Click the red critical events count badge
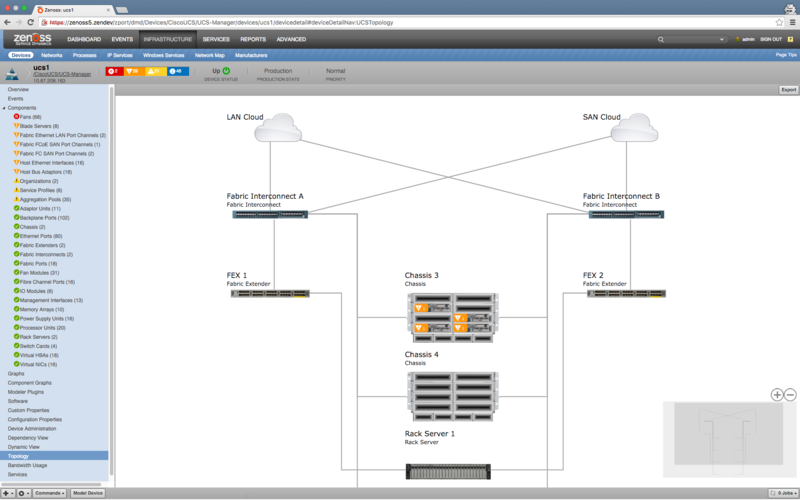This screenshot has width=800, height=500. [114, 71]
